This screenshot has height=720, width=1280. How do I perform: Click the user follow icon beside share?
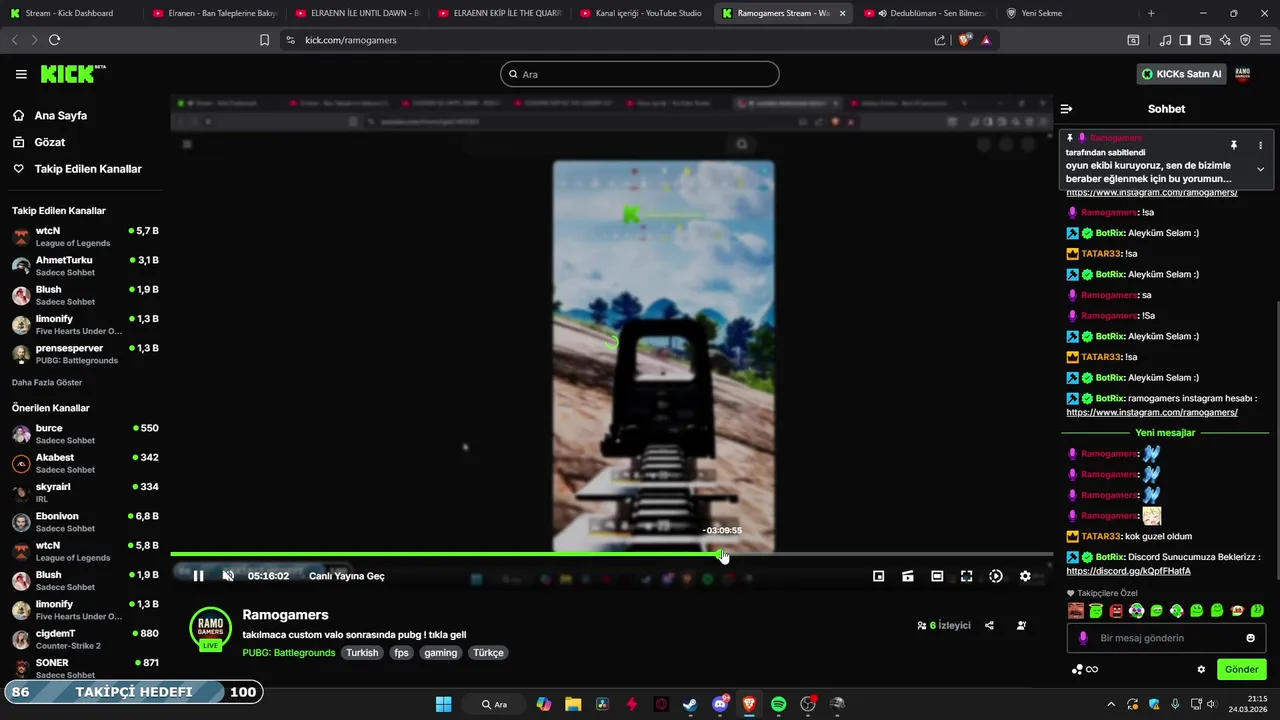coord(1021,625)
